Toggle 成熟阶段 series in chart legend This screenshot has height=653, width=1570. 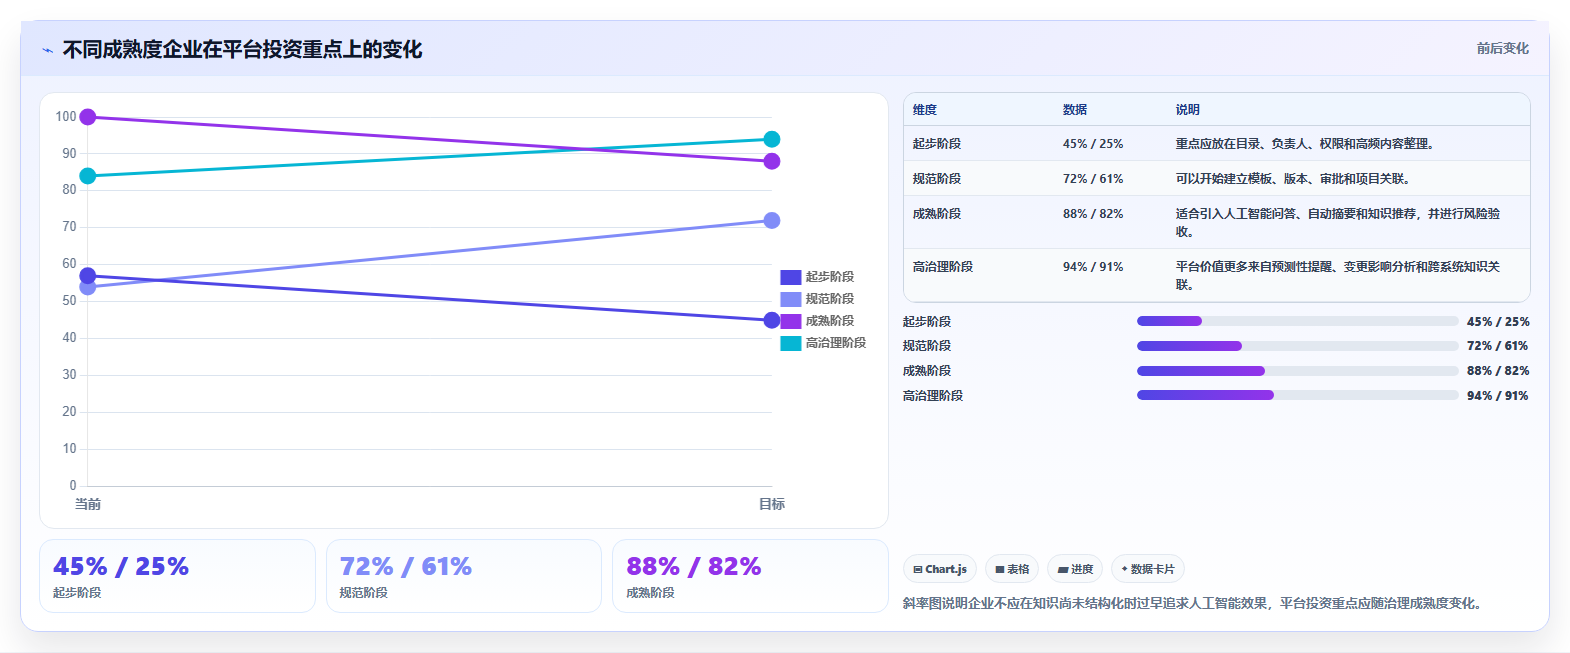click(817, 321)
